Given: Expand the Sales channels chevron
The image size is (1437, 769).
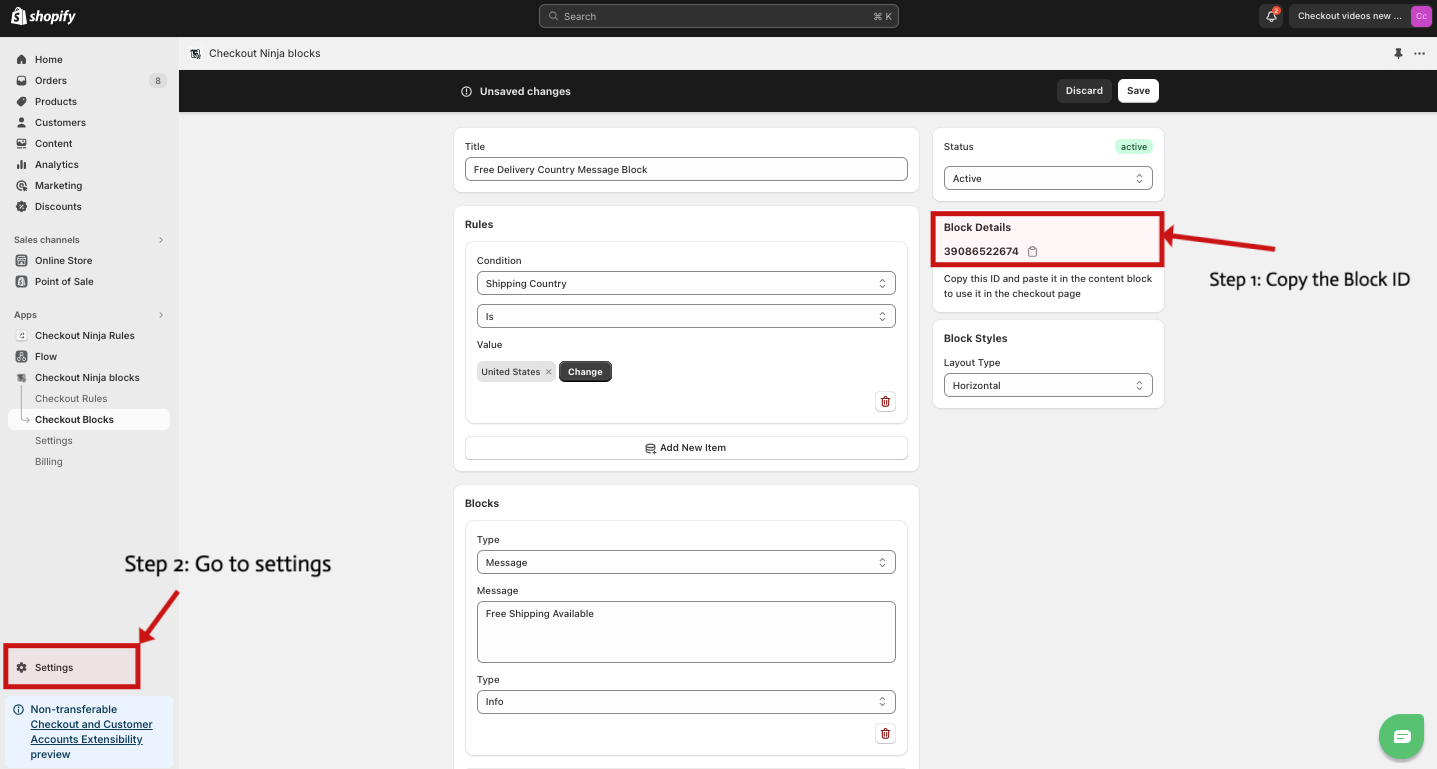Looking at the screenshot, I should point(160,240).
